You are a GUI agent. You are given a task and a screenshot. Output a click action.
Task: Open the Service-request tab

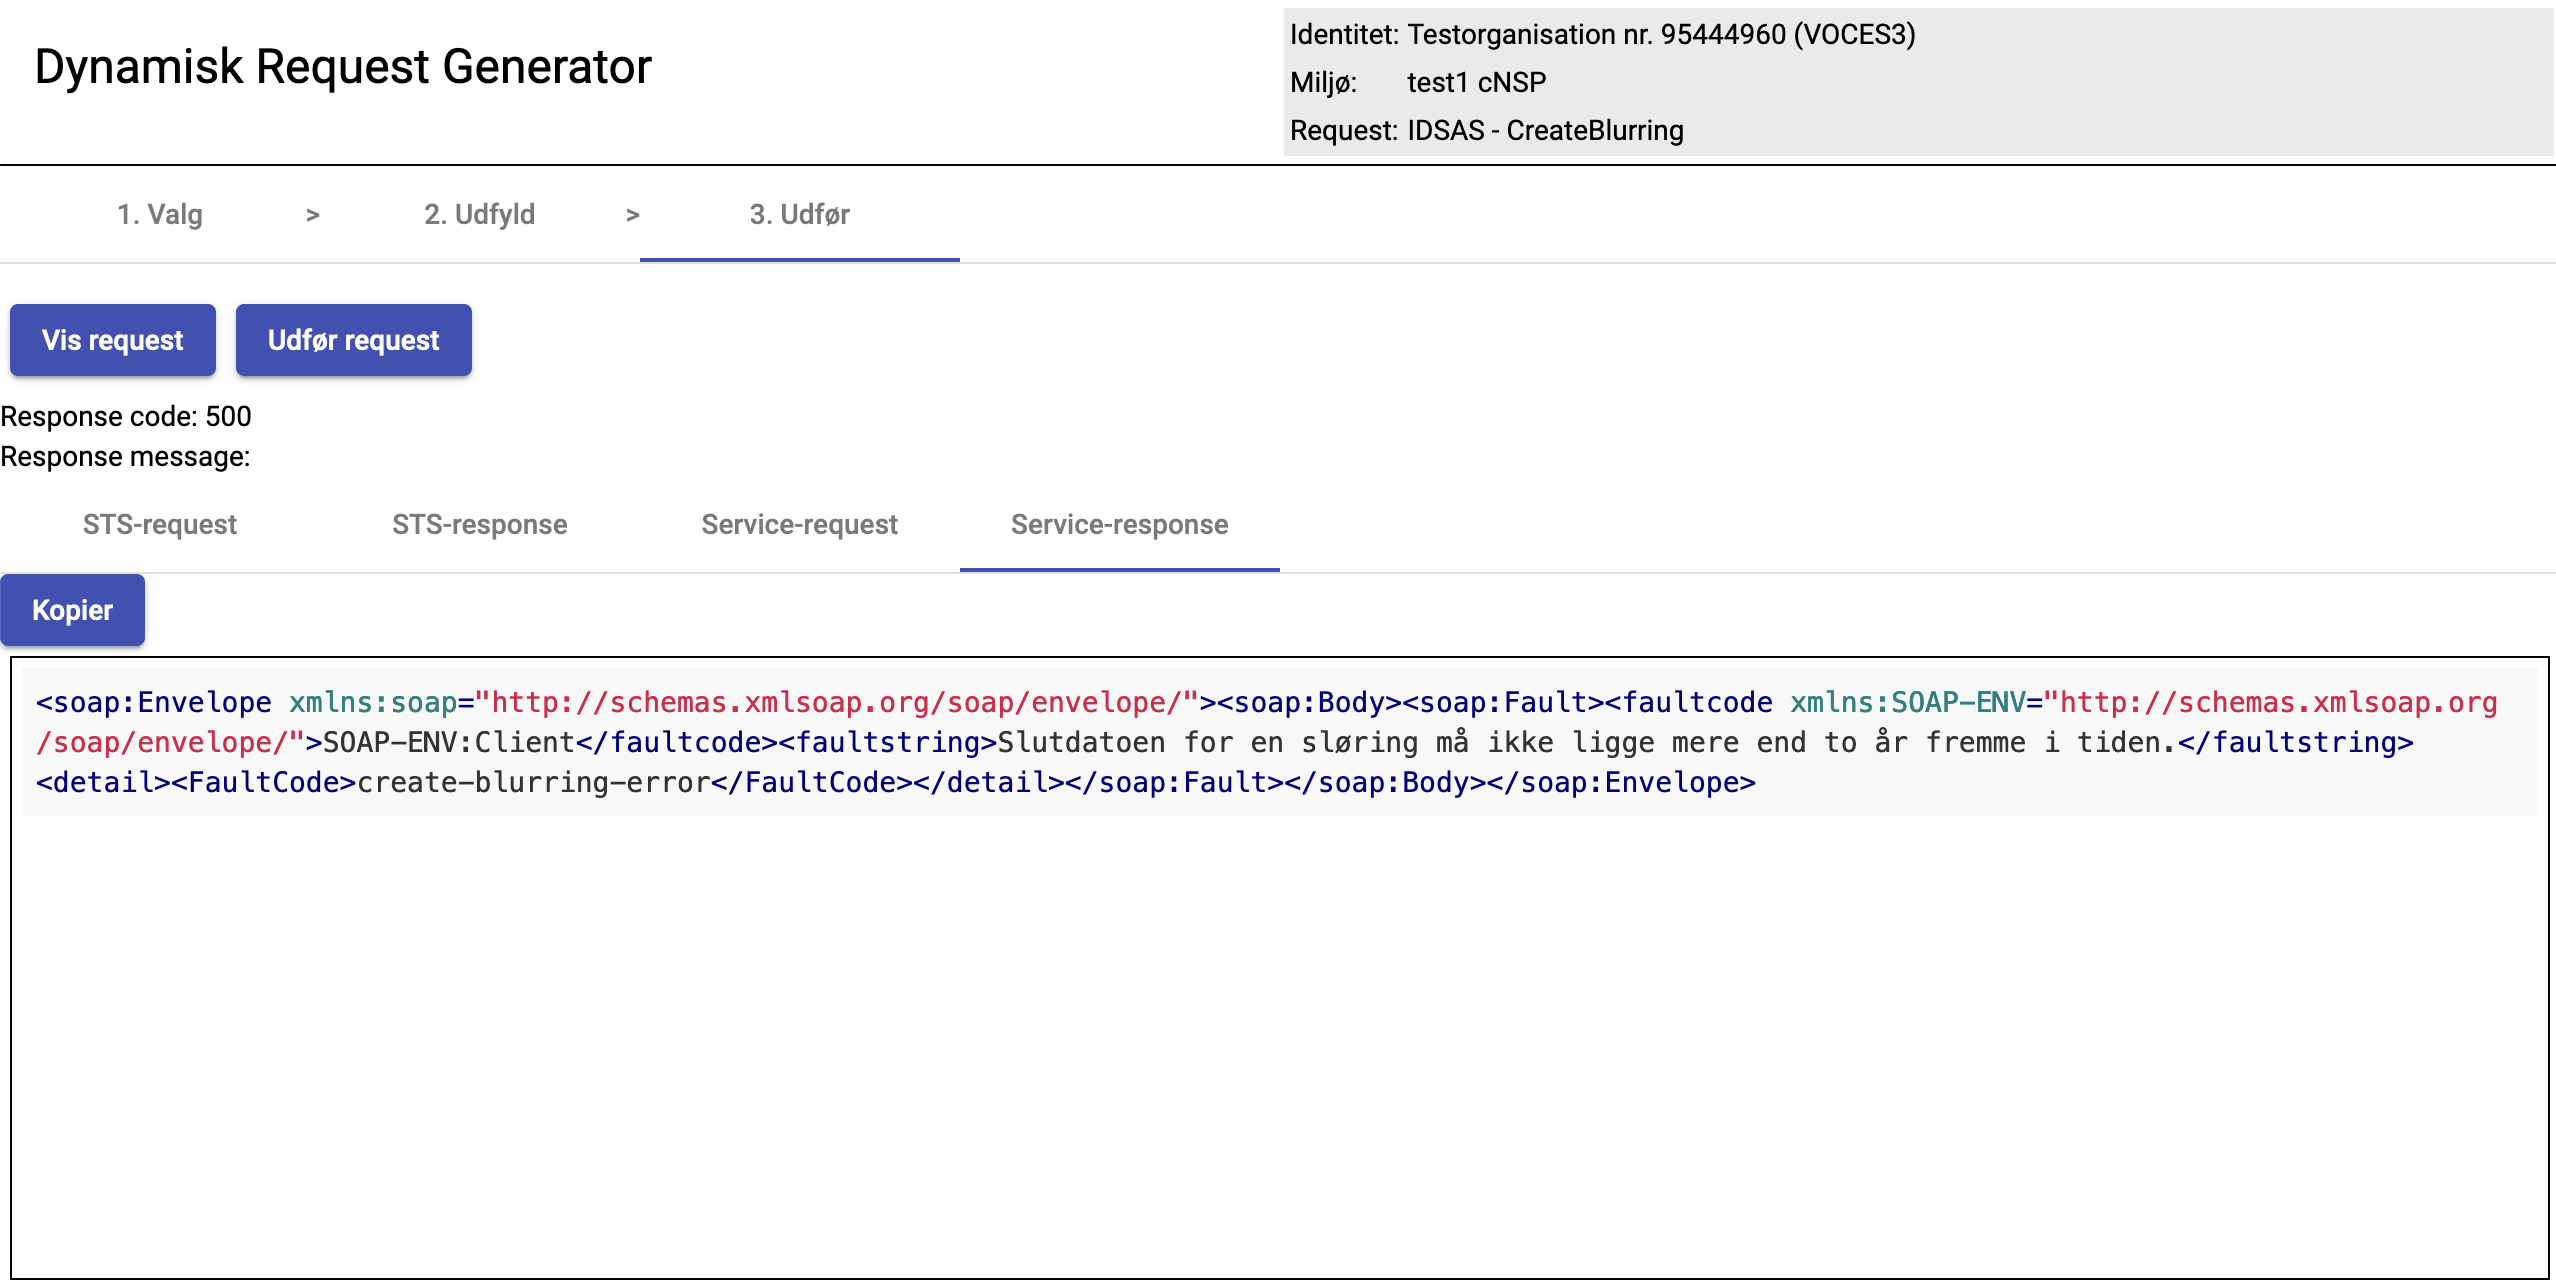800,524
